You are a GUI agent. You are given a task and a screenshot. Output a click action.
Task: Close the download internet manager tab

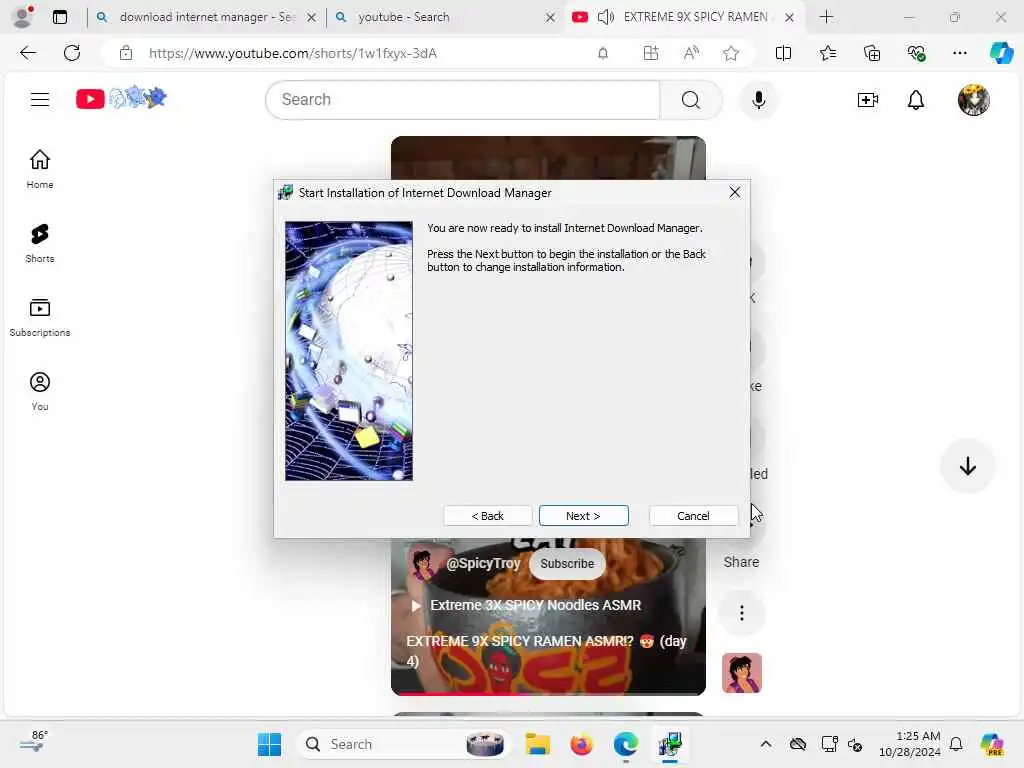(x=312, y=17)
